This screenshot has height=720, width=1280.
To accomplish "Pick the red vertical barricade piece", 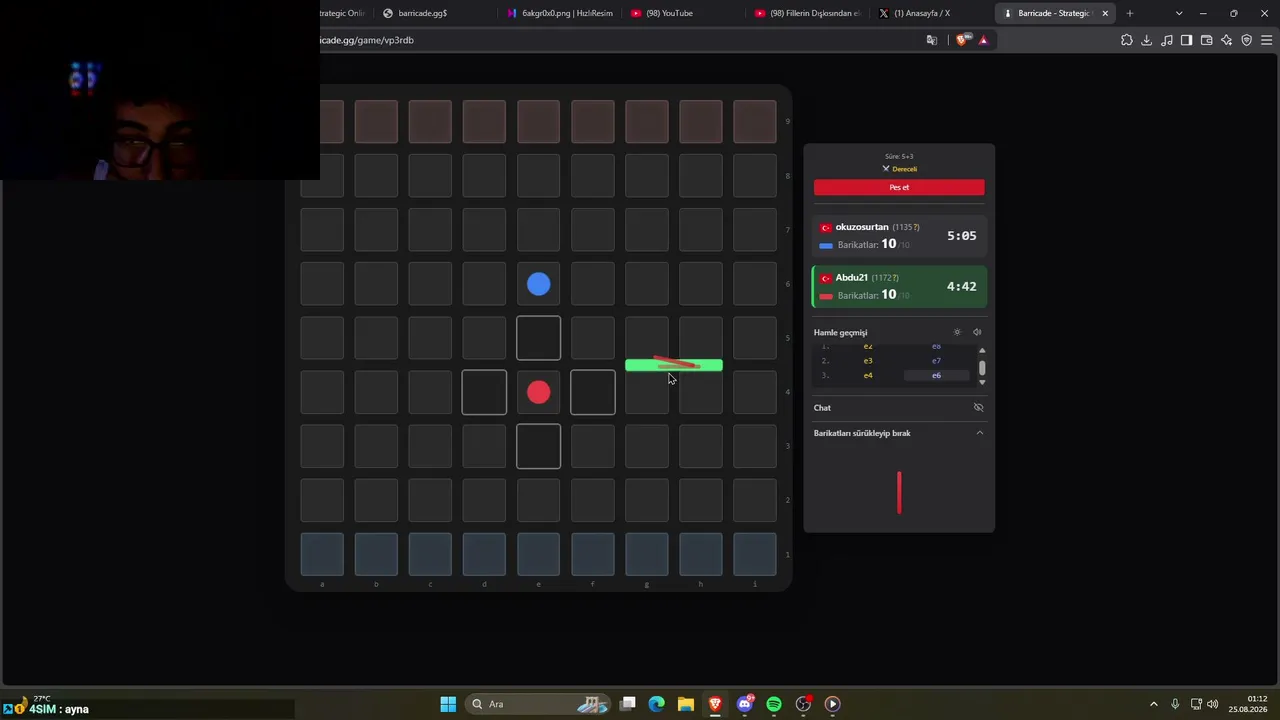I will click(899, 492).
